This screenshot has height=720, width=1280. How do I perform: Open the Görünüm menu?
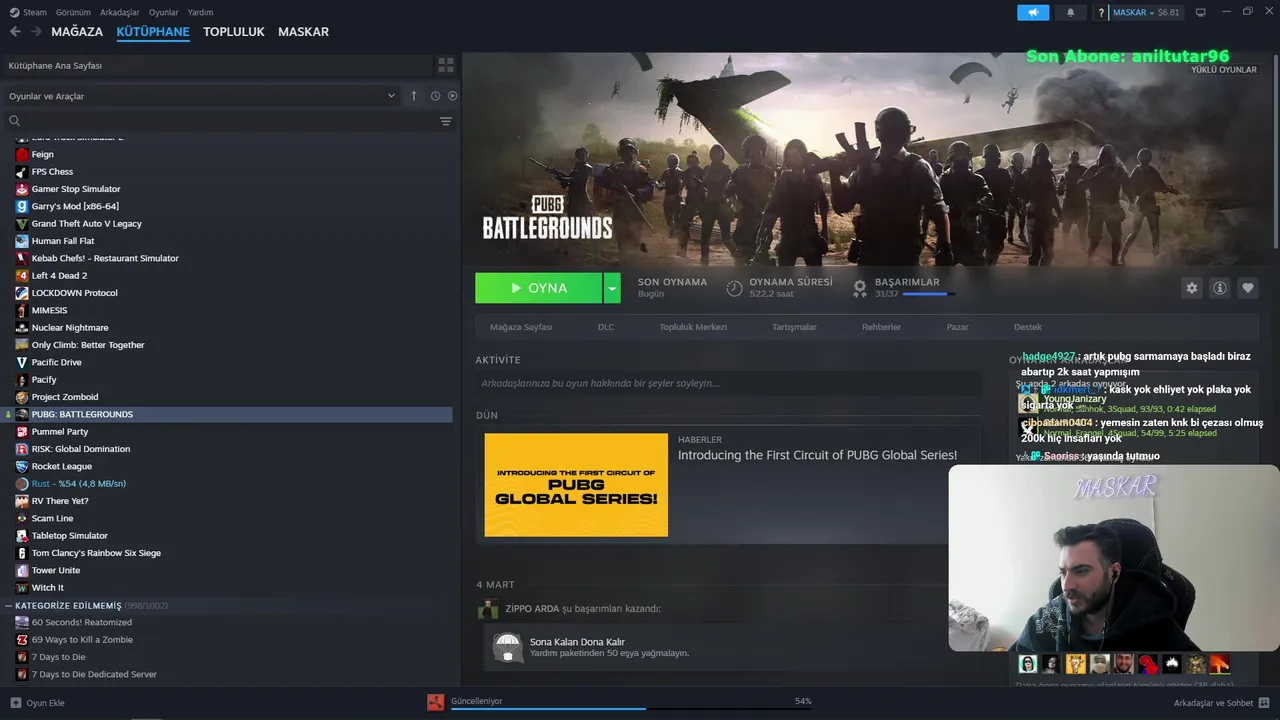tap(73, 12)
